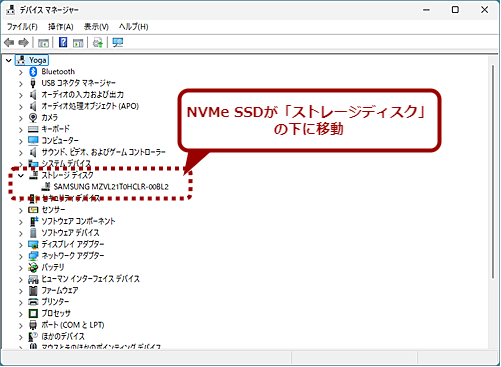The image size is (501, 367).
Task: Click the Back arrow toolbar icon
Action: (x=9, y=42)
